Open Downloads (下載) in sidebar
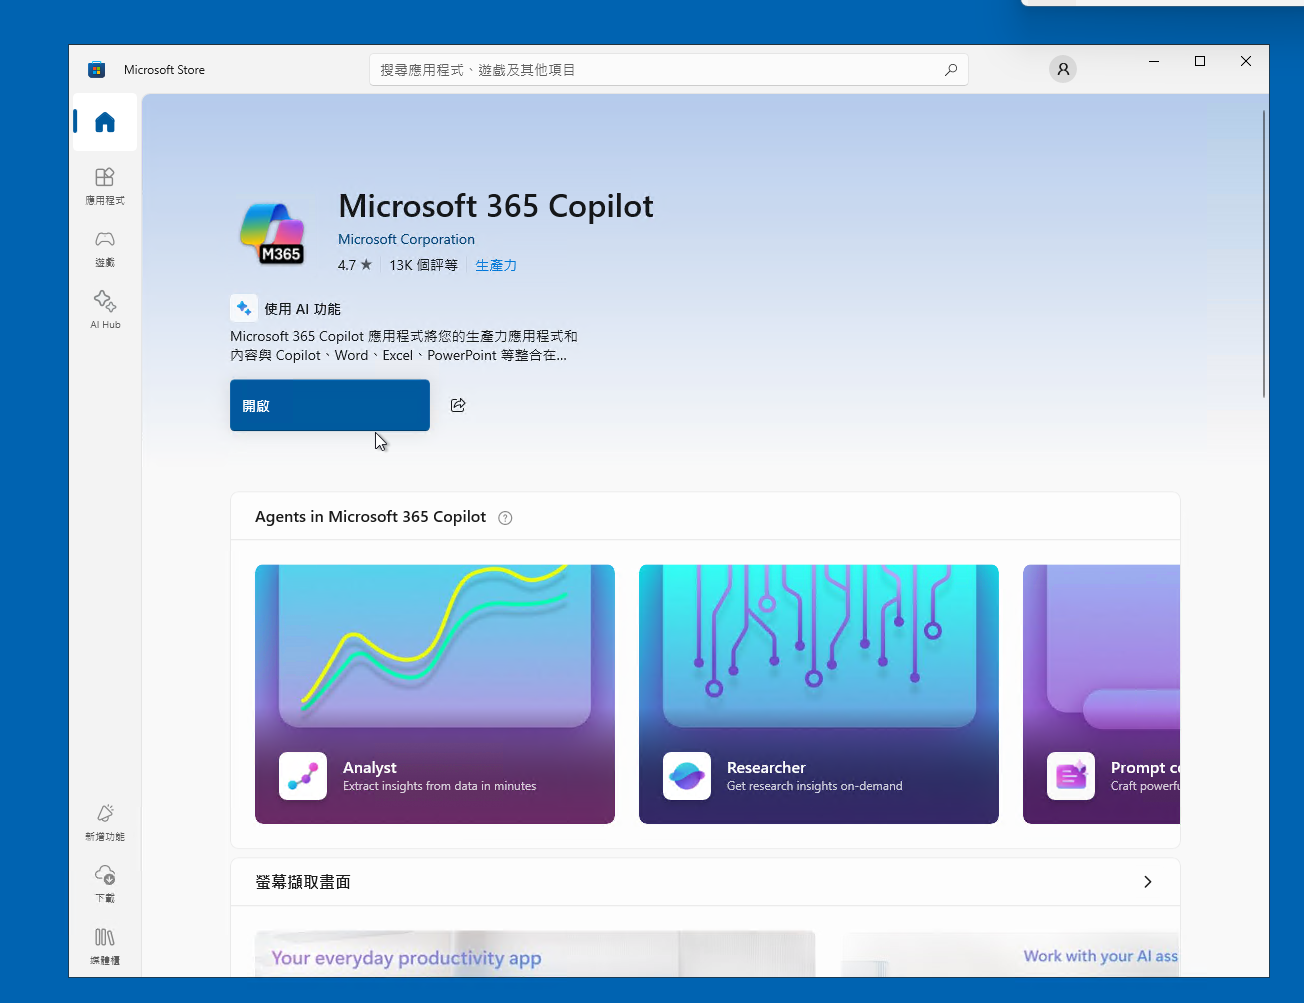Viewport: 1304px width, 1003px height. pyautogui.click(x=105, y=884)
